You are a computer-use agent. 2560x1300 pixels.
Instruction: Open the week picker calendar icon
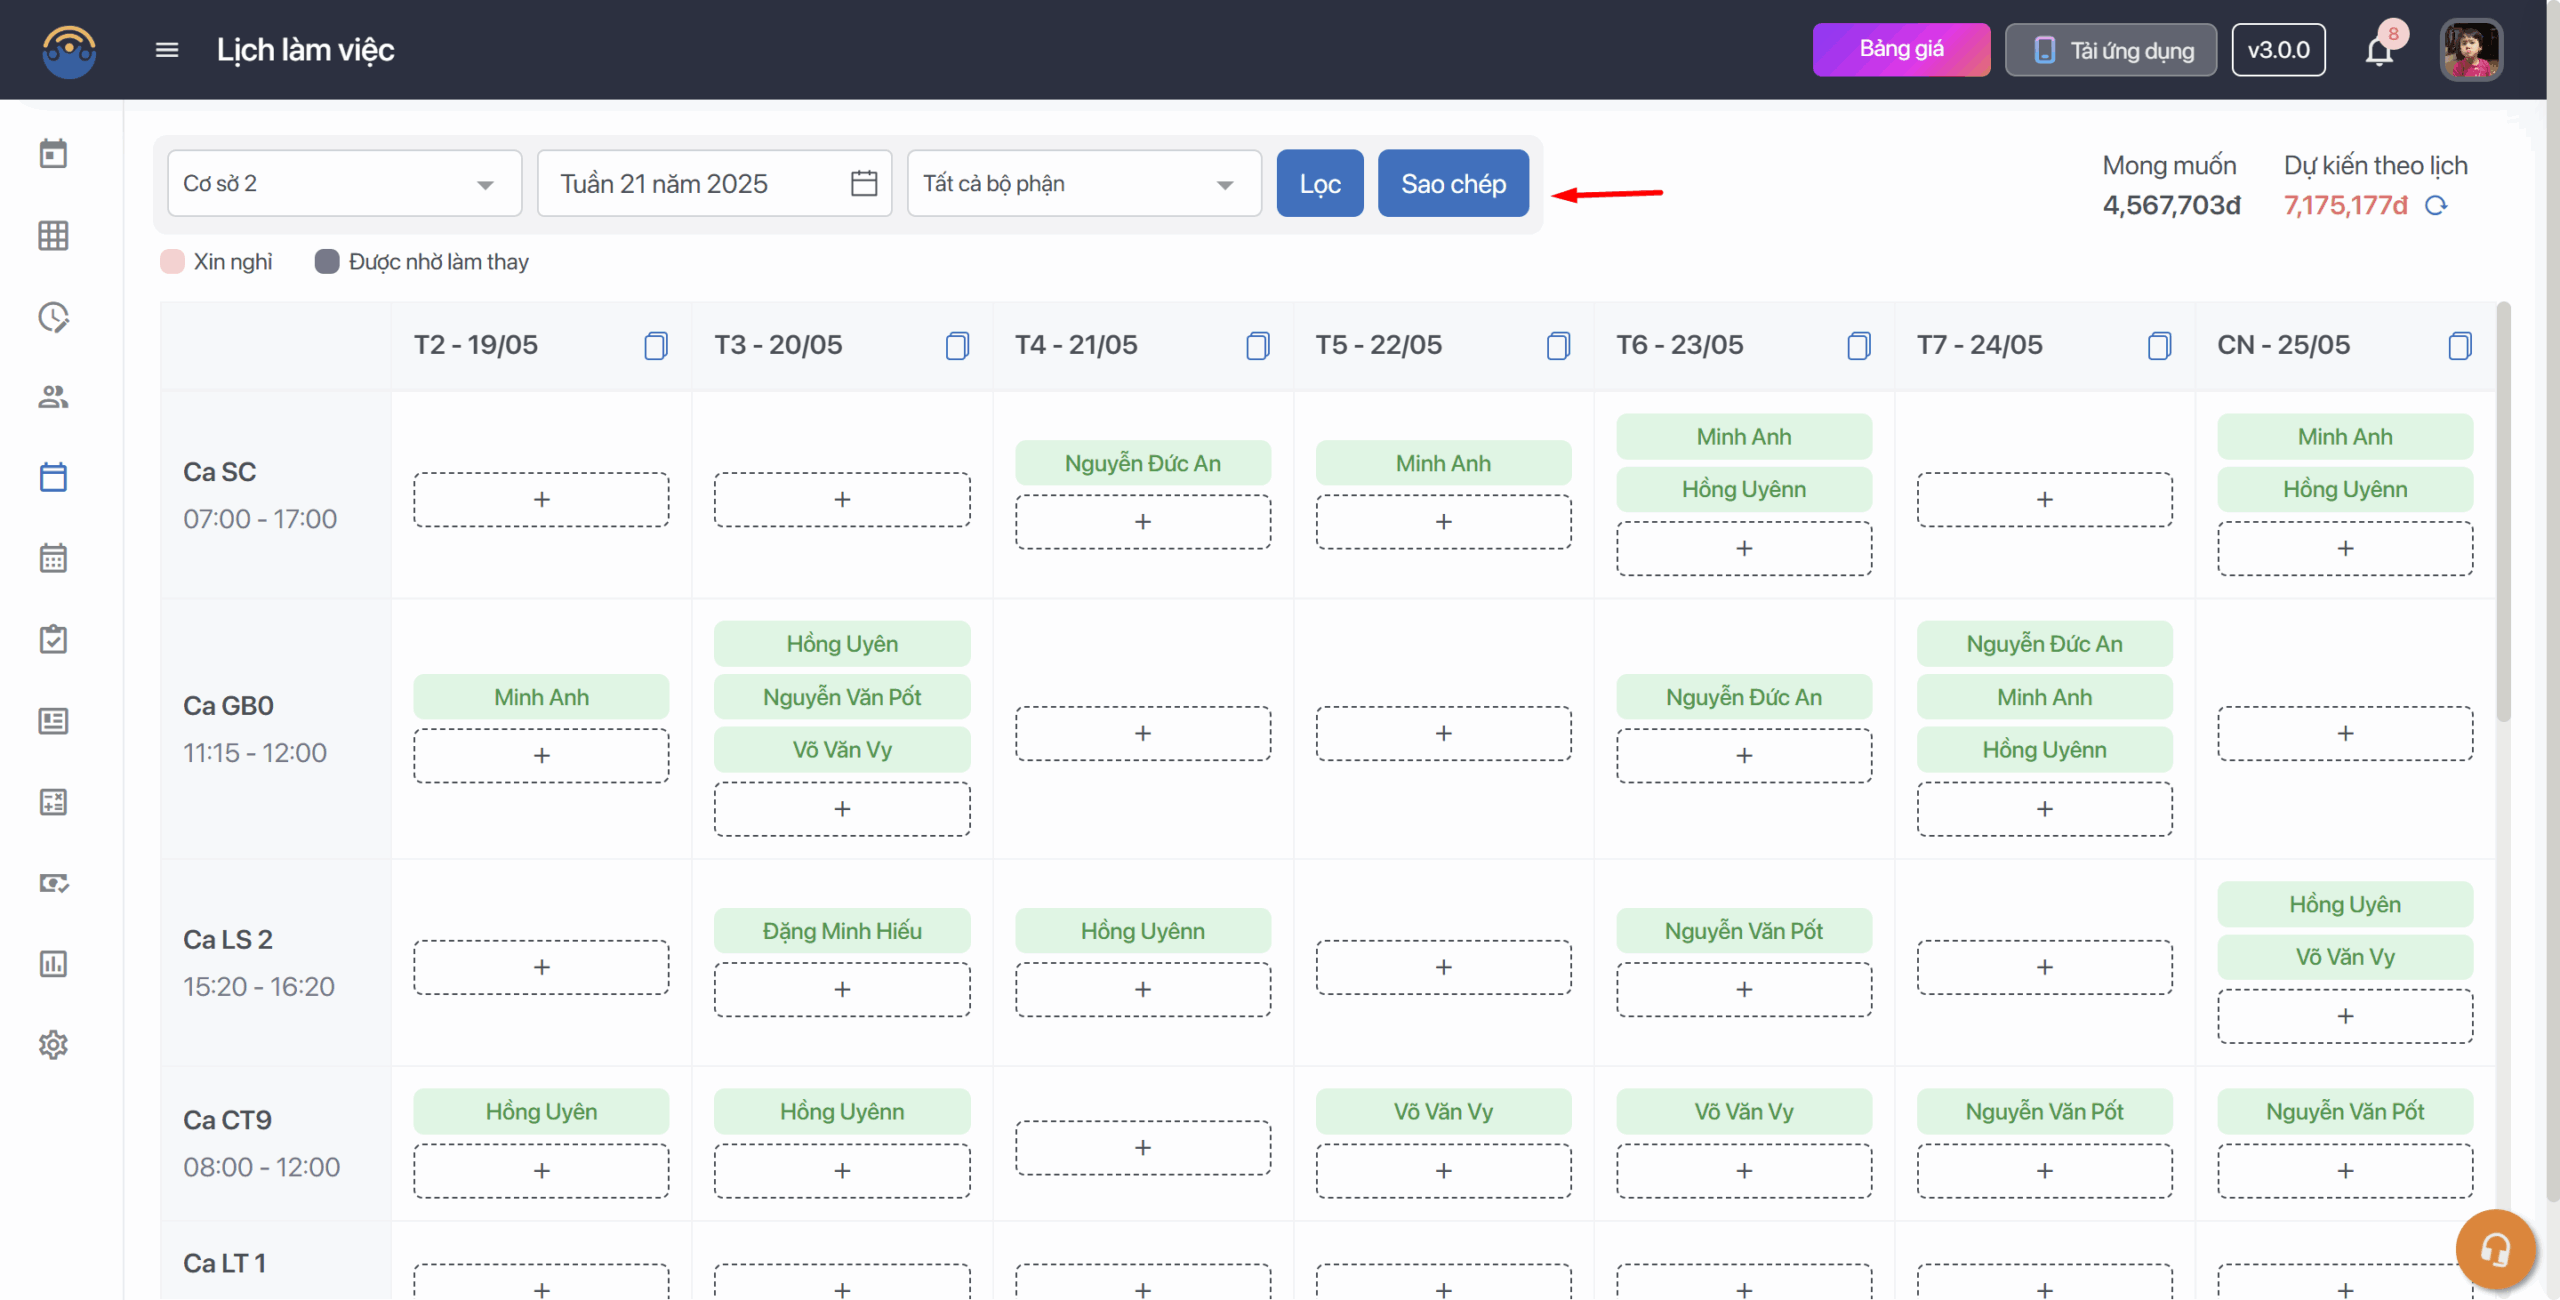864,184
